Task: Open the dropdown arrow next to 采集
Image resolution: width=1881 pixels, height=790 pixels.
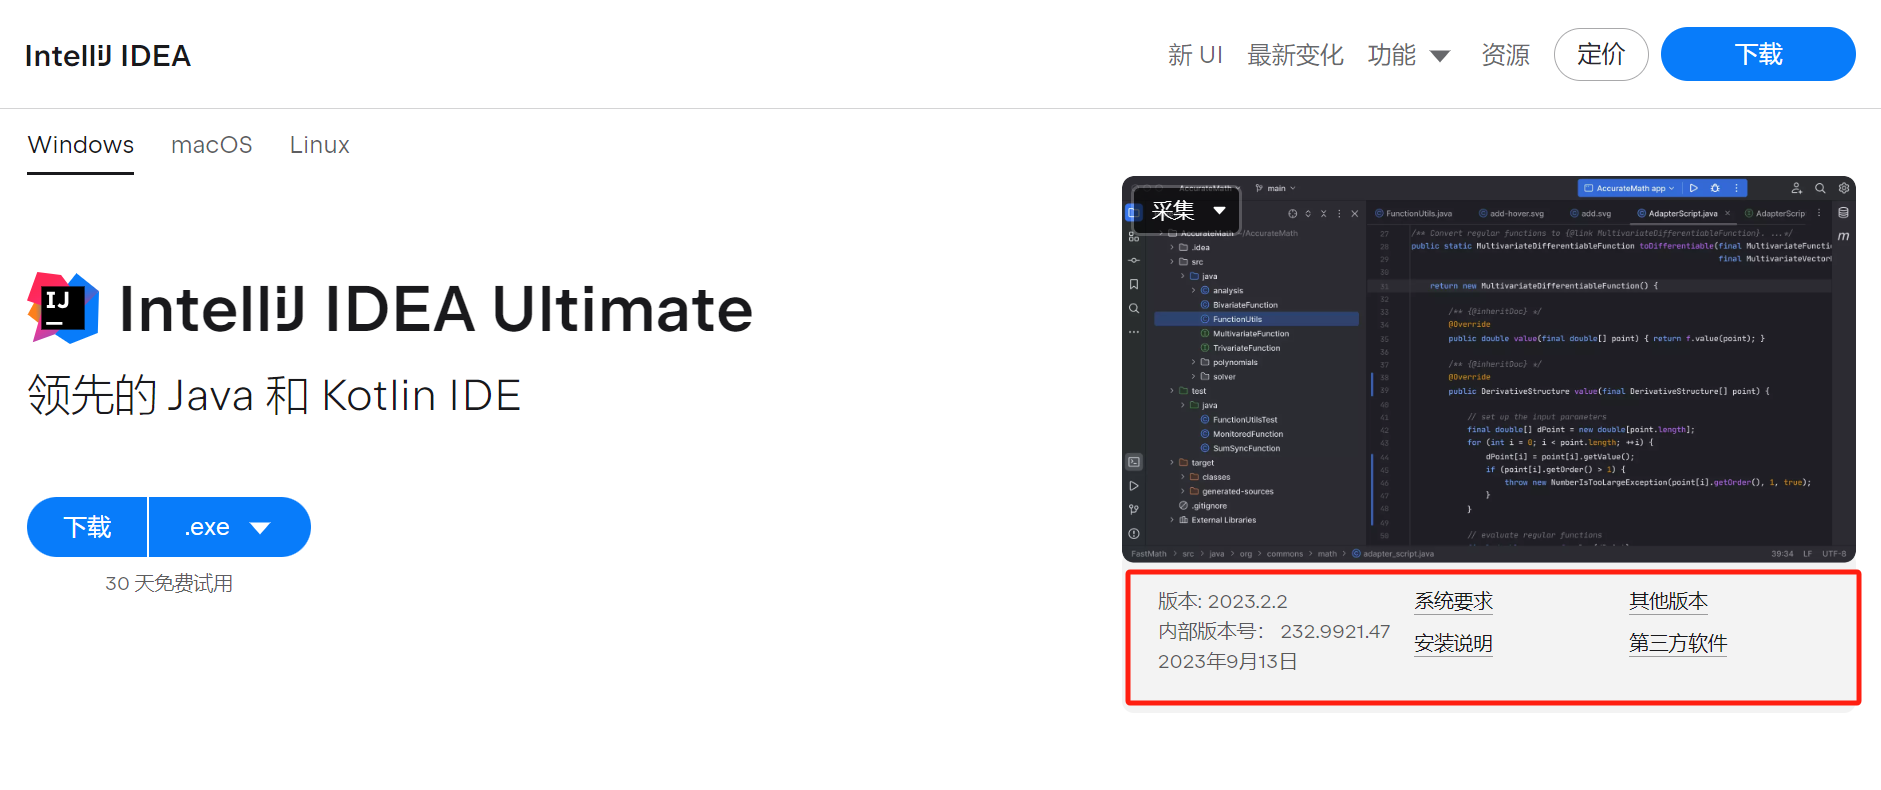Action: pyautogui.click(x=1219, y=210)
